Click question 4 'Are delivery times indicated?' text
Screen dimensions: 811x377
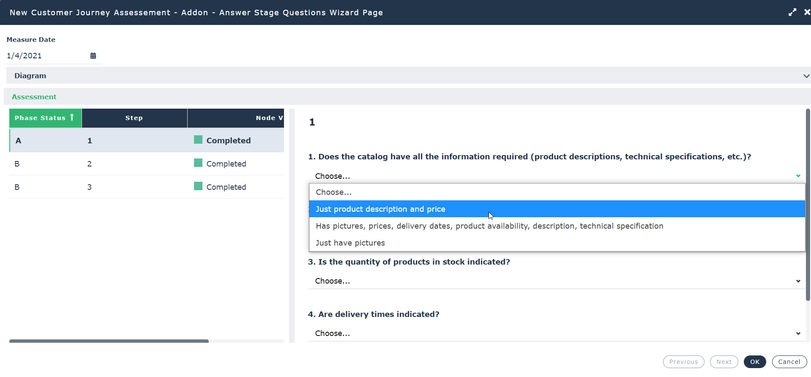[374, 314]
